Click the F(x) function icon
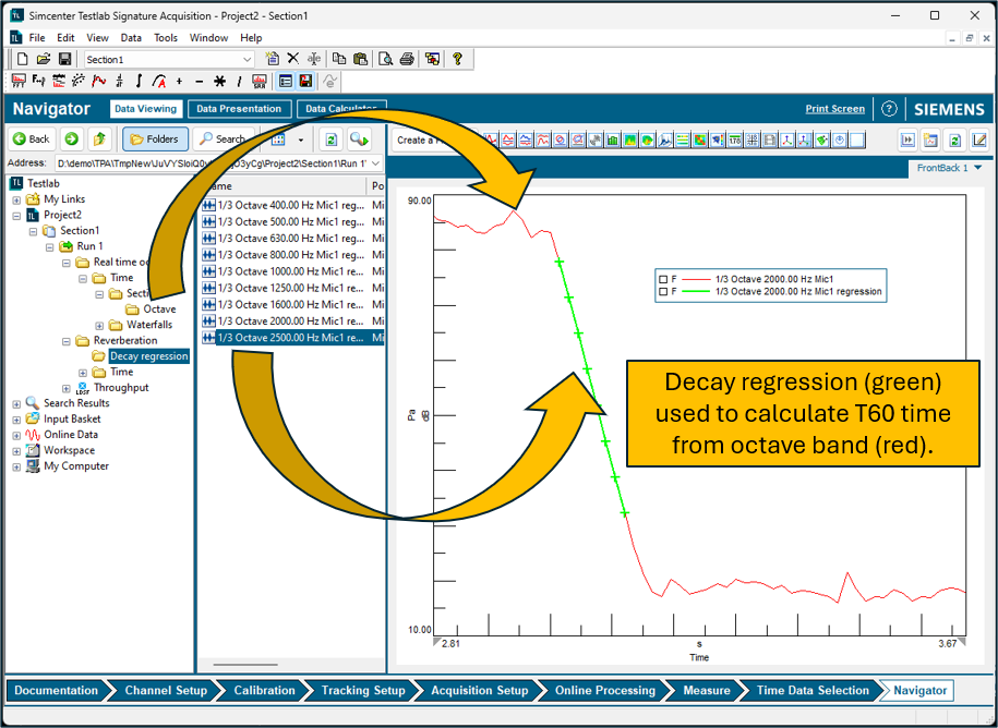Screen dimensions: 998x728 (x=38, y=81)
